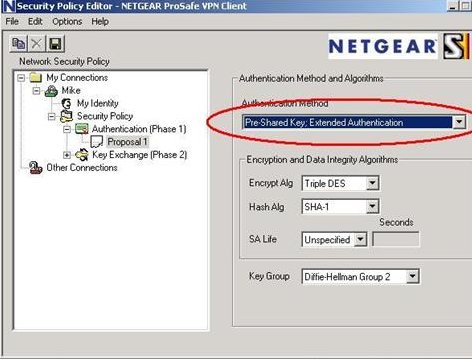
Task: Select Authentication (Phase 1) tree item
Action: point(139,129)
